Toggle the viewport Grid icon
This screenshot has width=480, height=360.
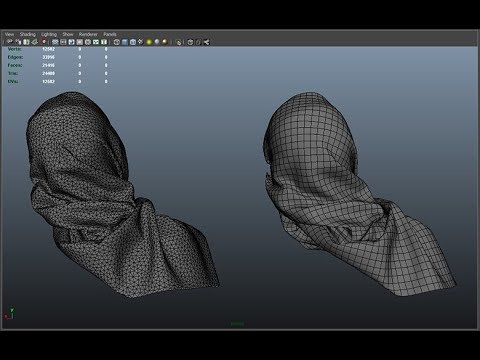point(55,42)
